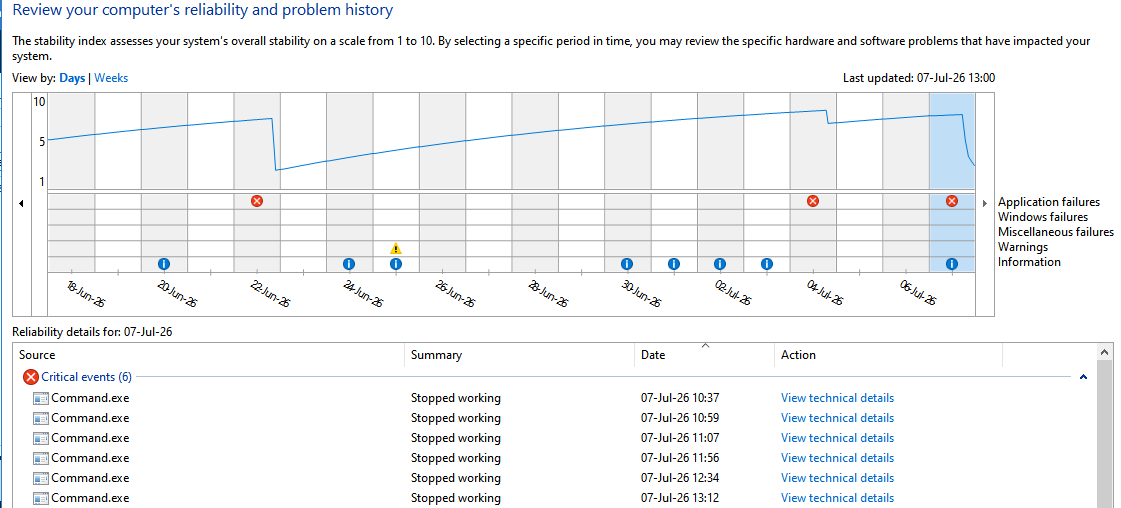The width and height of the screenshot is (1121, 508).
Task: Click the 'Review your computer's reliability' title
Action: tap(203, 10)
